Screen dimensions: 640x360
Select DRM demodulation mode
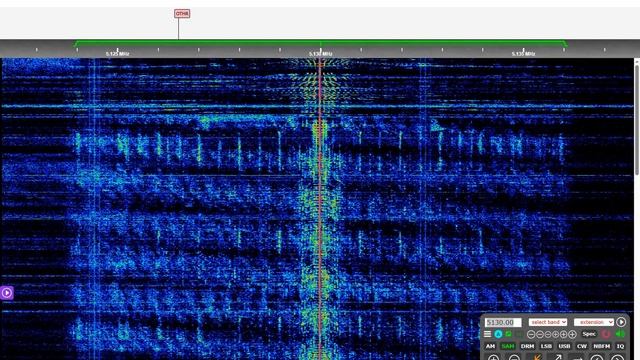tap(527, 346)
